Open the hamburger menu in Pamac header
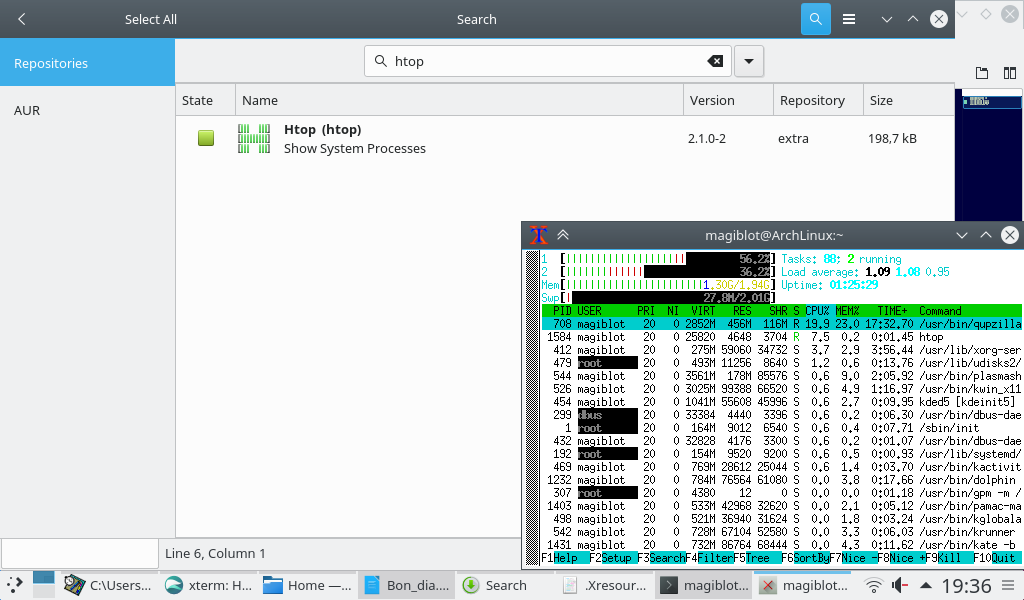The height and width of the screenshot is (600, 1024). click(849, 19)
